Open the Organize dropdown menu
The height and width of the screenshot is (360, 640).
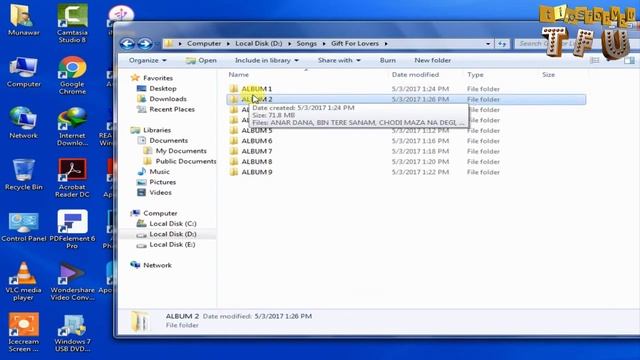pos(147,60)
